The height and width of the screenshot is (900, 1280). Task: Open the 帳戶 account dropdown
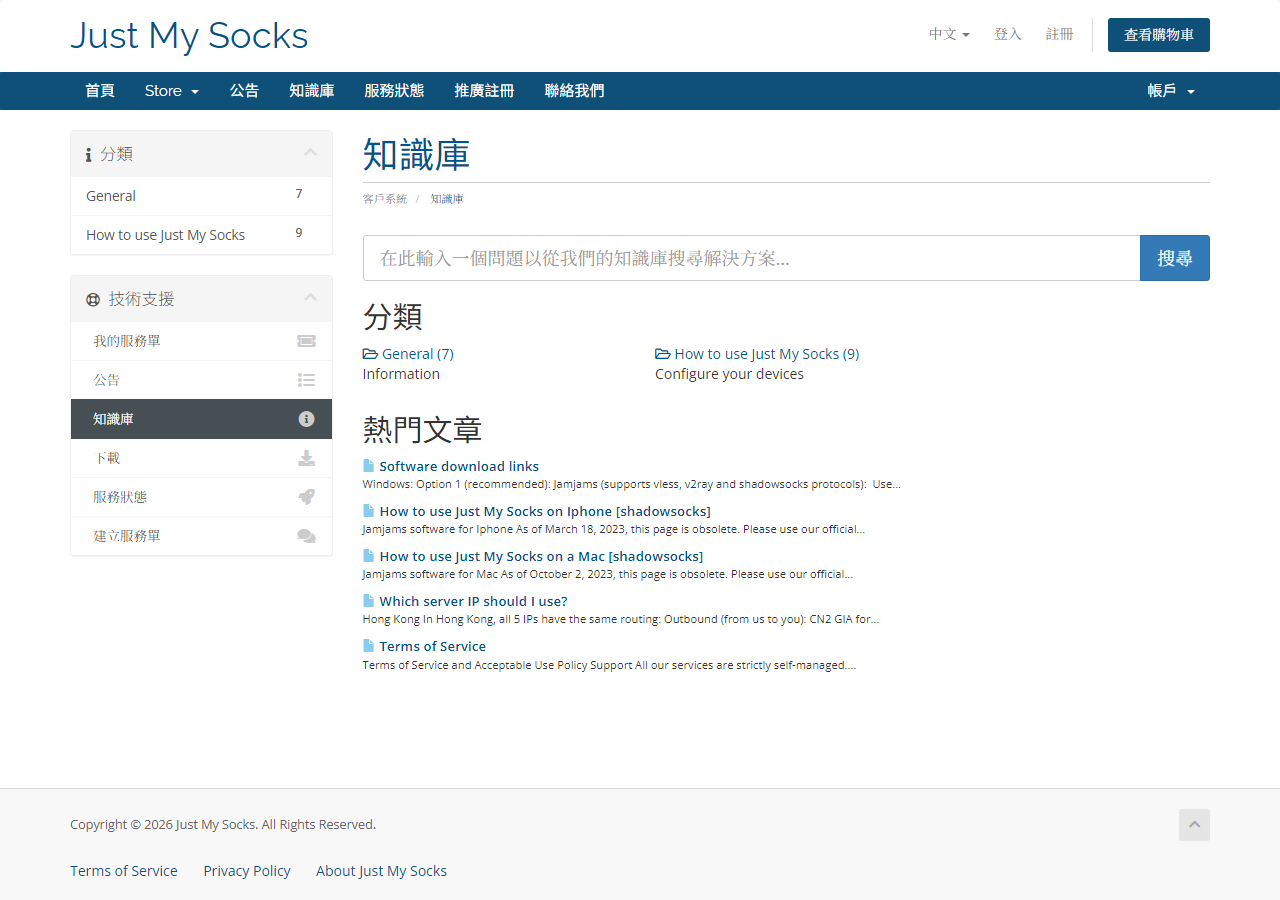[1171, 91]
